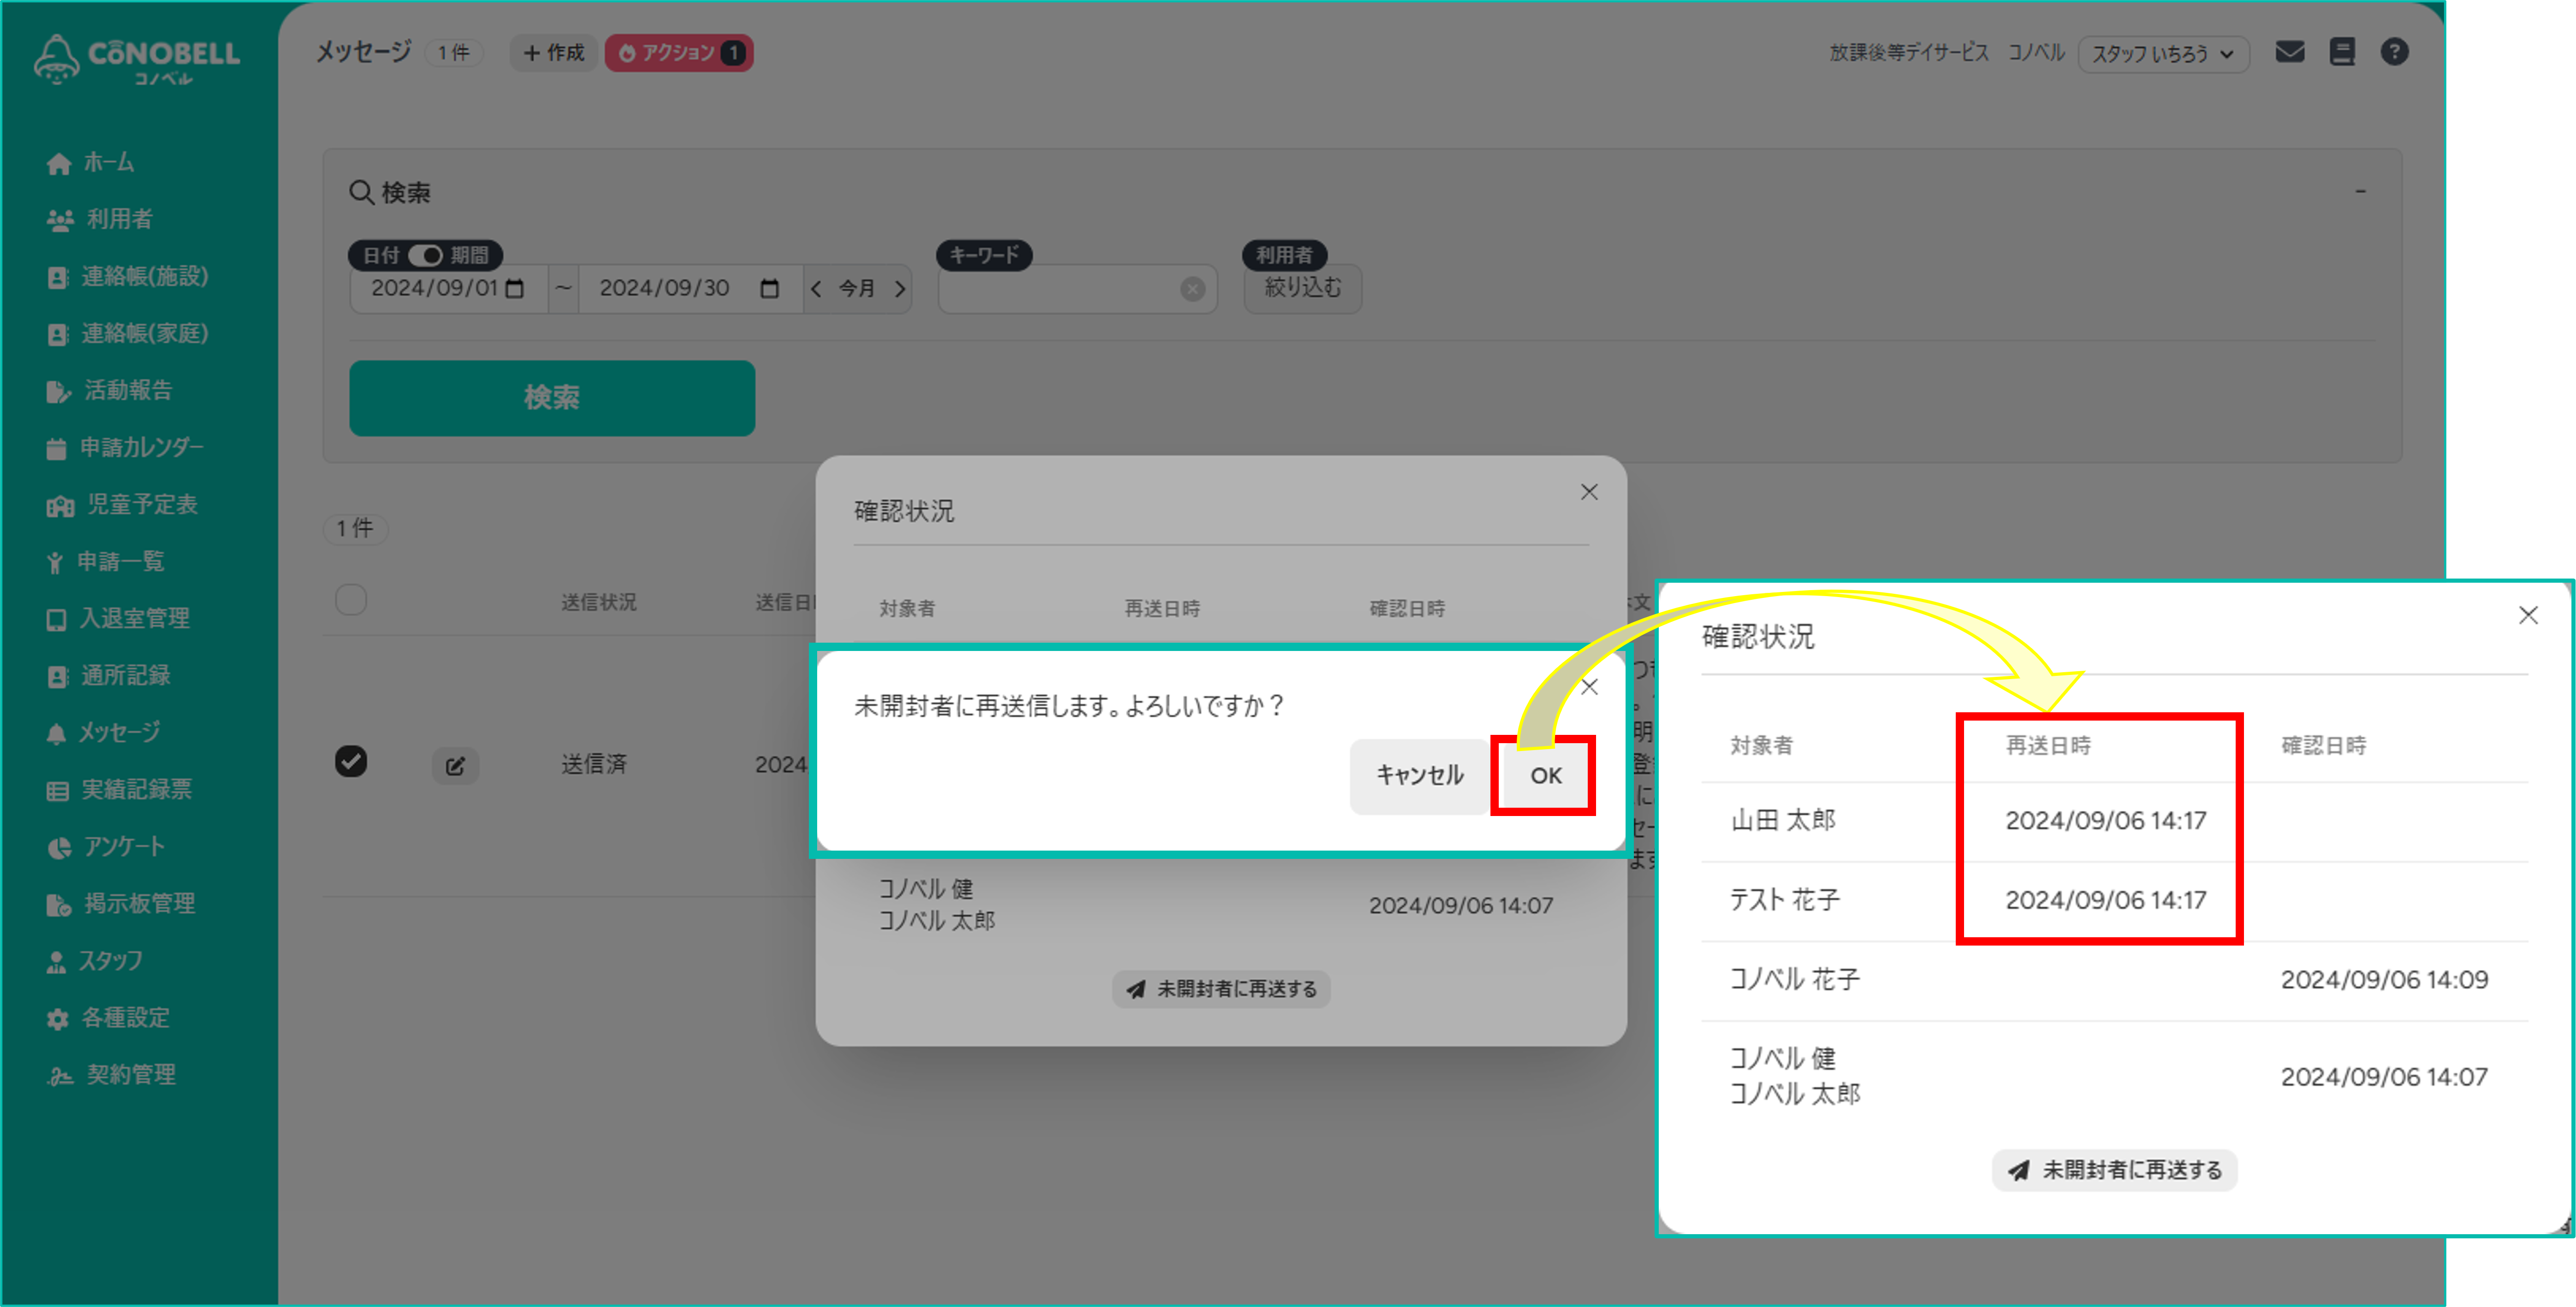Image resolution: width=2576 pixels, height=1307 pixels.
Task: Click the スタッフ person icon
Action: point(56,962)
